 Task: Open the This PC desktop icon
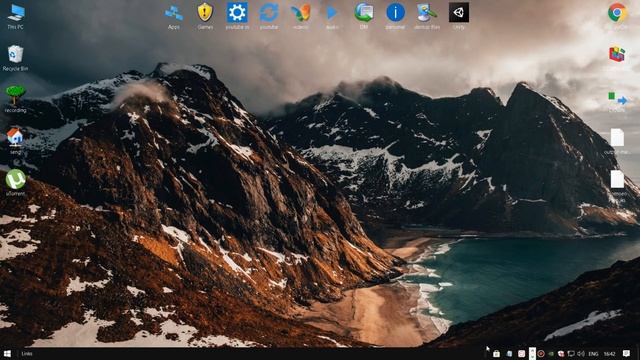point(16,16)
